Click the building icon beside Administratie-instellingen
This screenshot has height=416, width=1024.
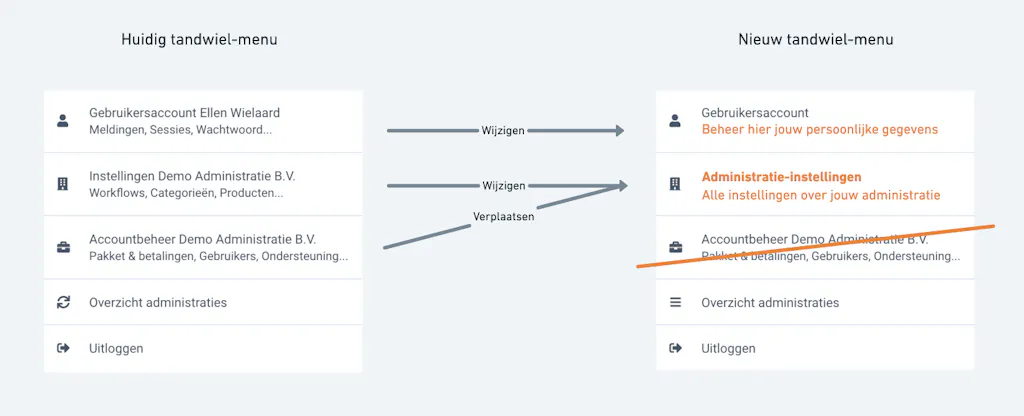[x=675, y=185]
